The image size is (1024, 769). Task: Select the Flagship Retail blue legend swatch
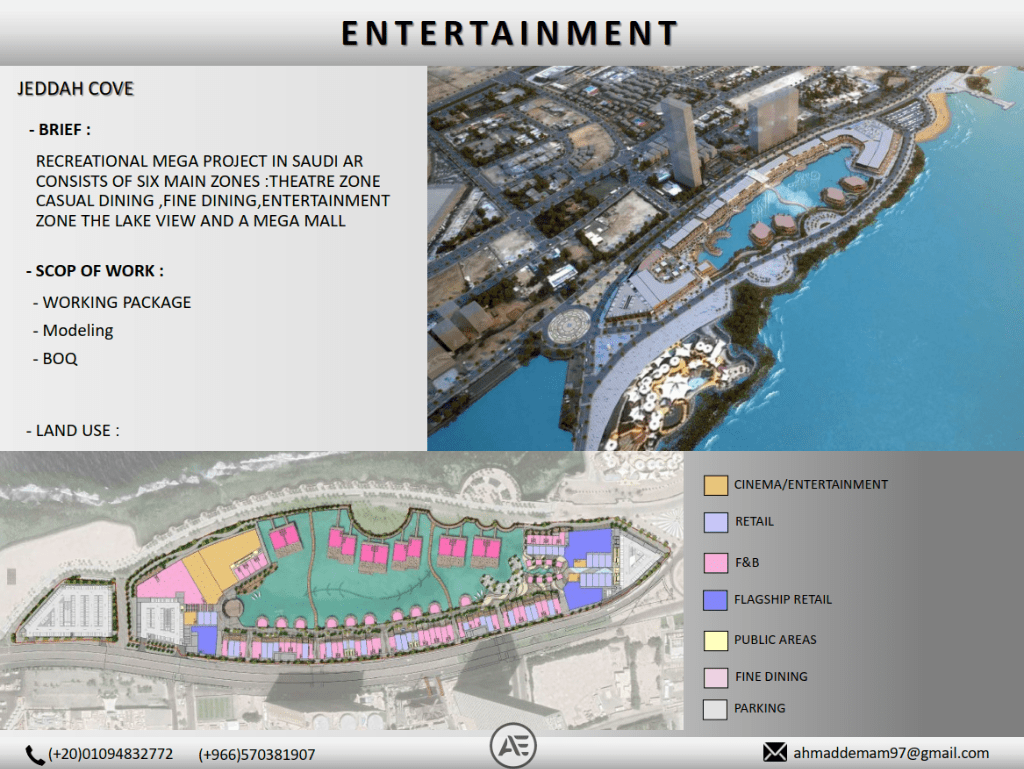pos(715,600)
